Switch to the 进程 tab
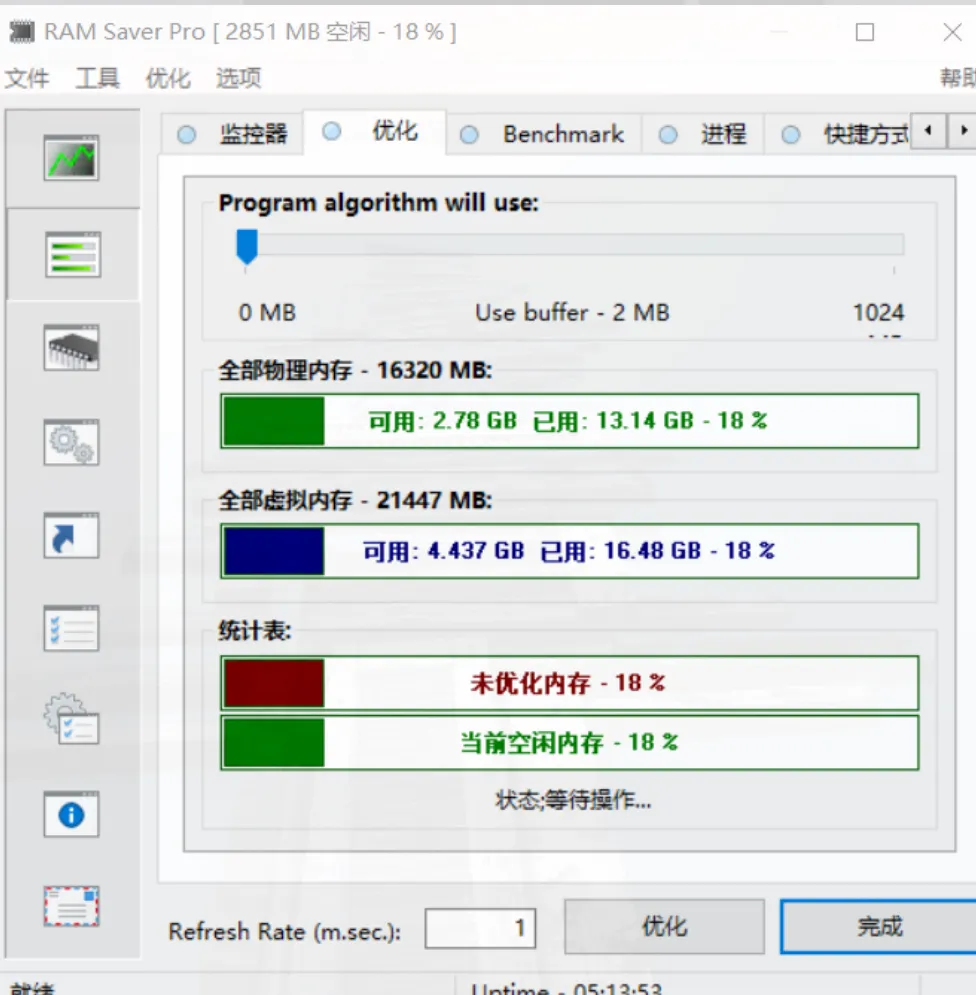Image resolution: width=976 pixels, height=995 pixels. (702, 134)
